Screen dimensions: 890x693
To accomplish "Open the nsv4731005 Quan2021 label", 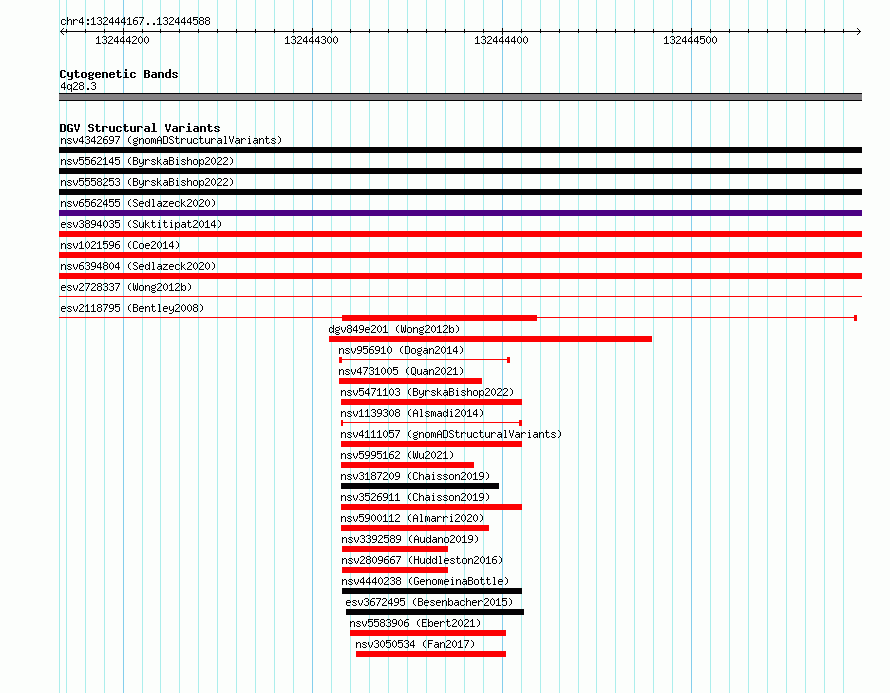I will point(401,371).
